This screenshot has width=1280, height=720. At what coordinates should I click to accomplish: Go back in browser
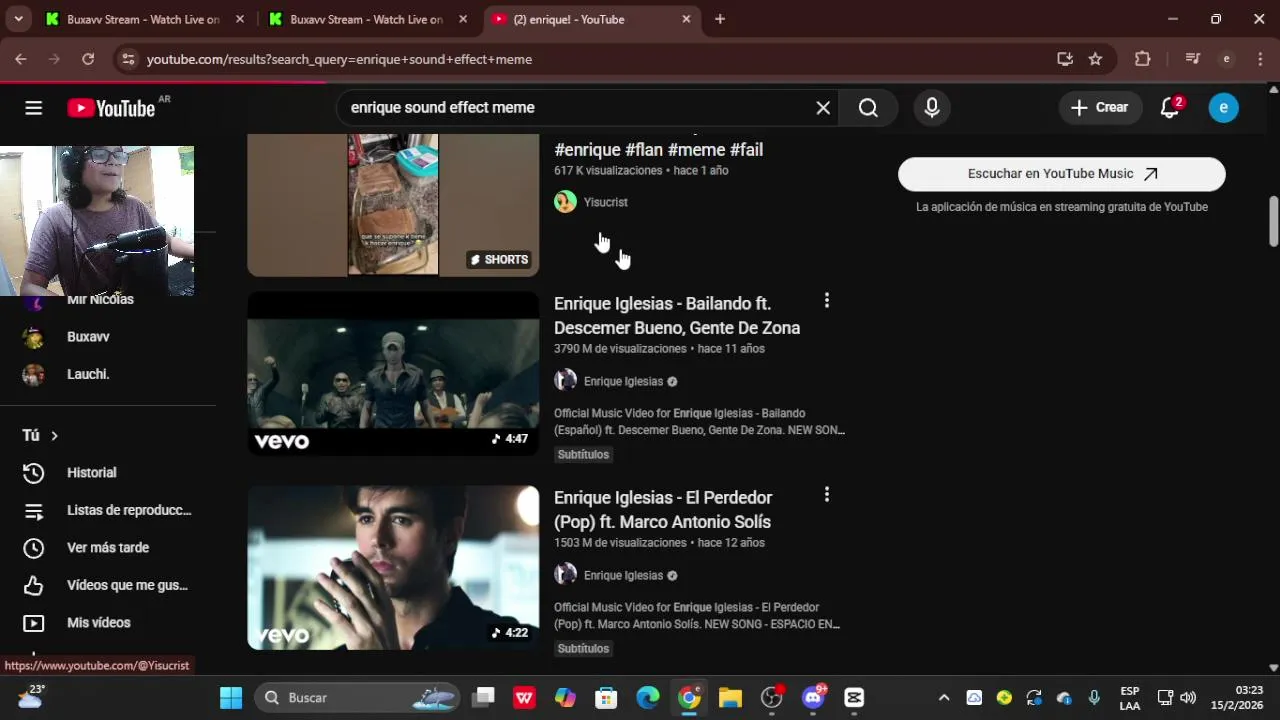tap(21, 59)
